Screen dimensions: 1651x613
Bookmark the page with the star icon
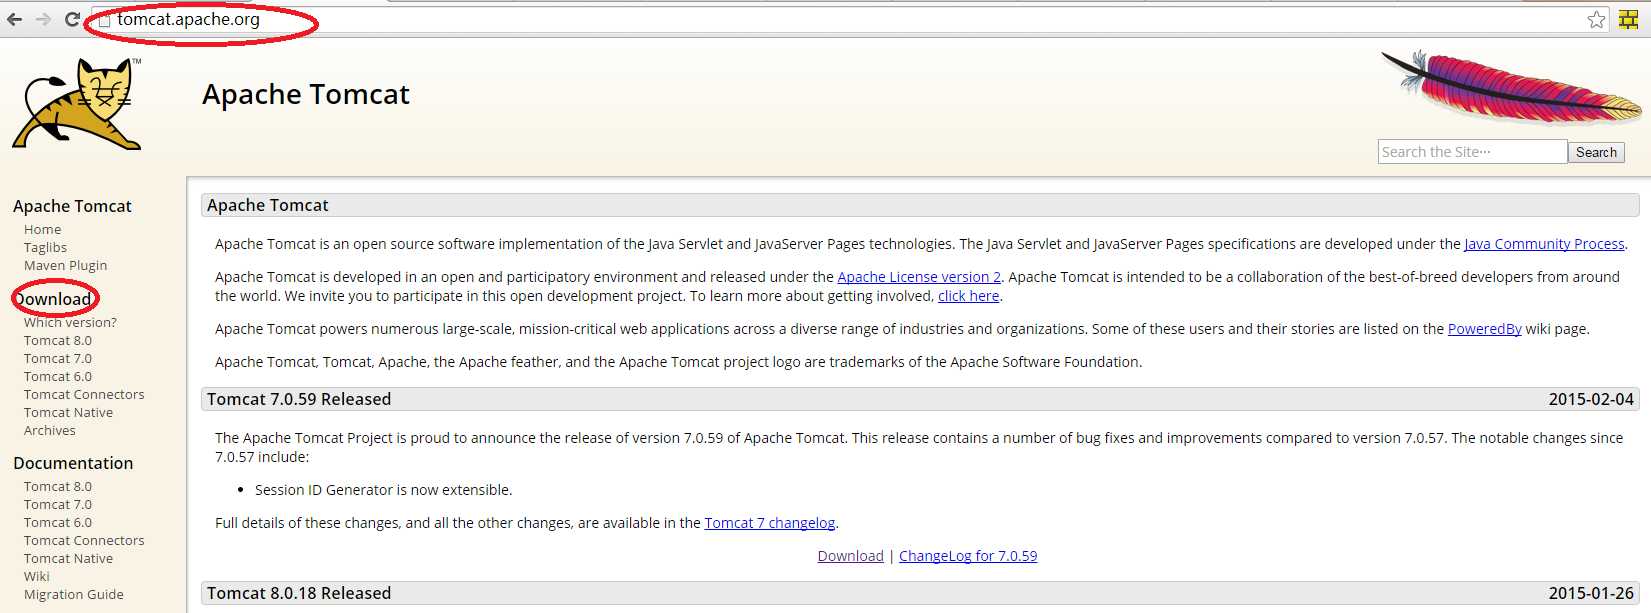coord(1596,19)
